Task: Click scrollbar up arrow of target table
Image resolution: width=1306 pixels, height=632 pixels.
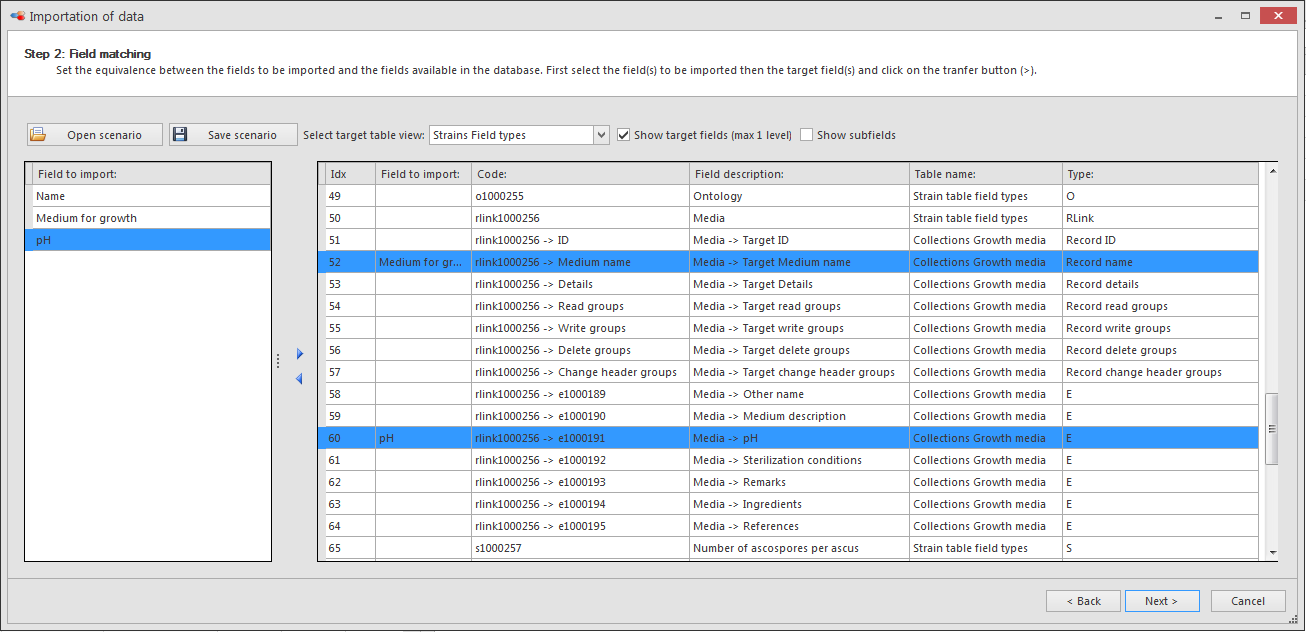Action: pyautogui.click(x=1272, y=171)
